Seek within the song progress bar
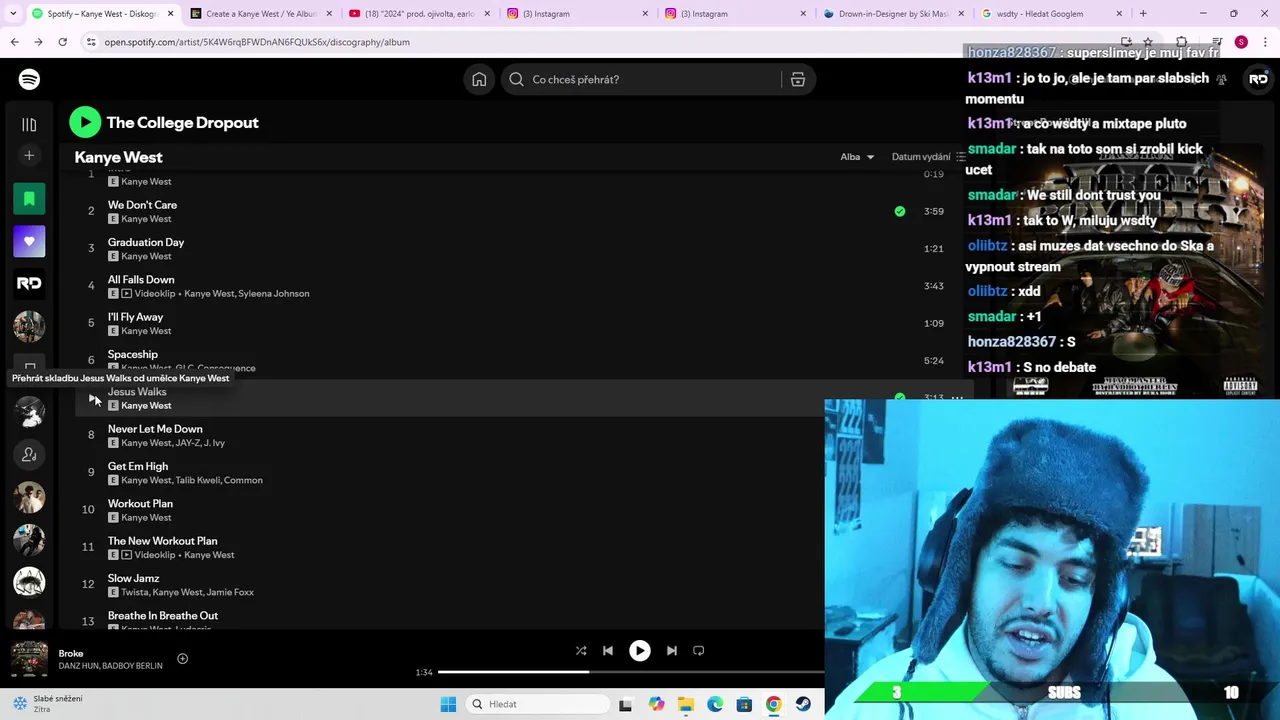The image size is (1280, 720). point(630,672)
